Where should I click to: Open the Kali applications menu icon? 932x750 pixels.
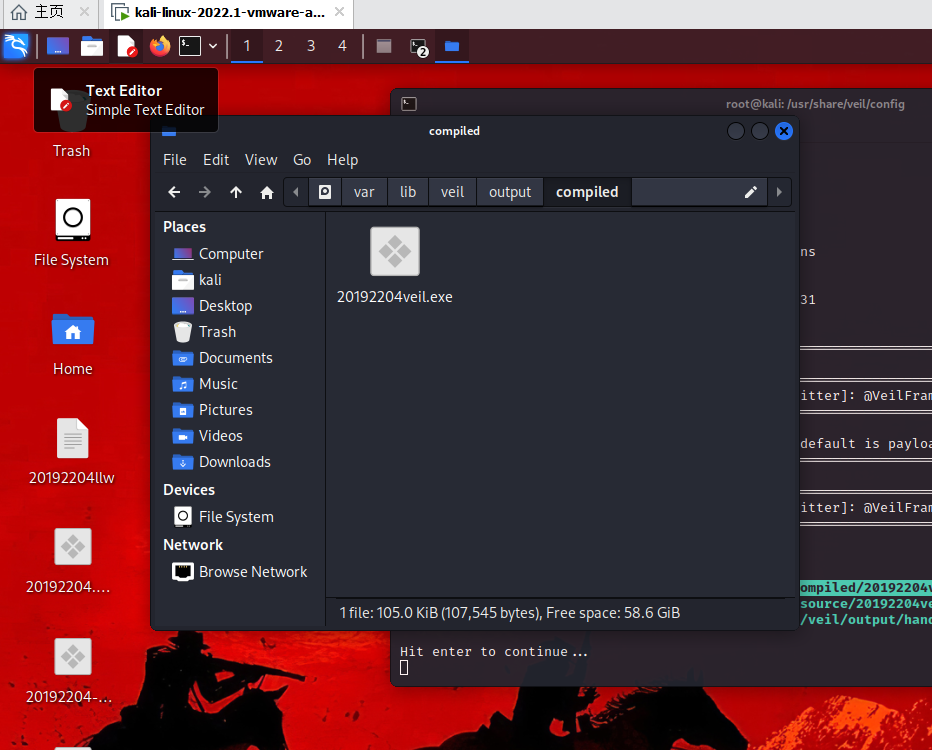point(16,46)
